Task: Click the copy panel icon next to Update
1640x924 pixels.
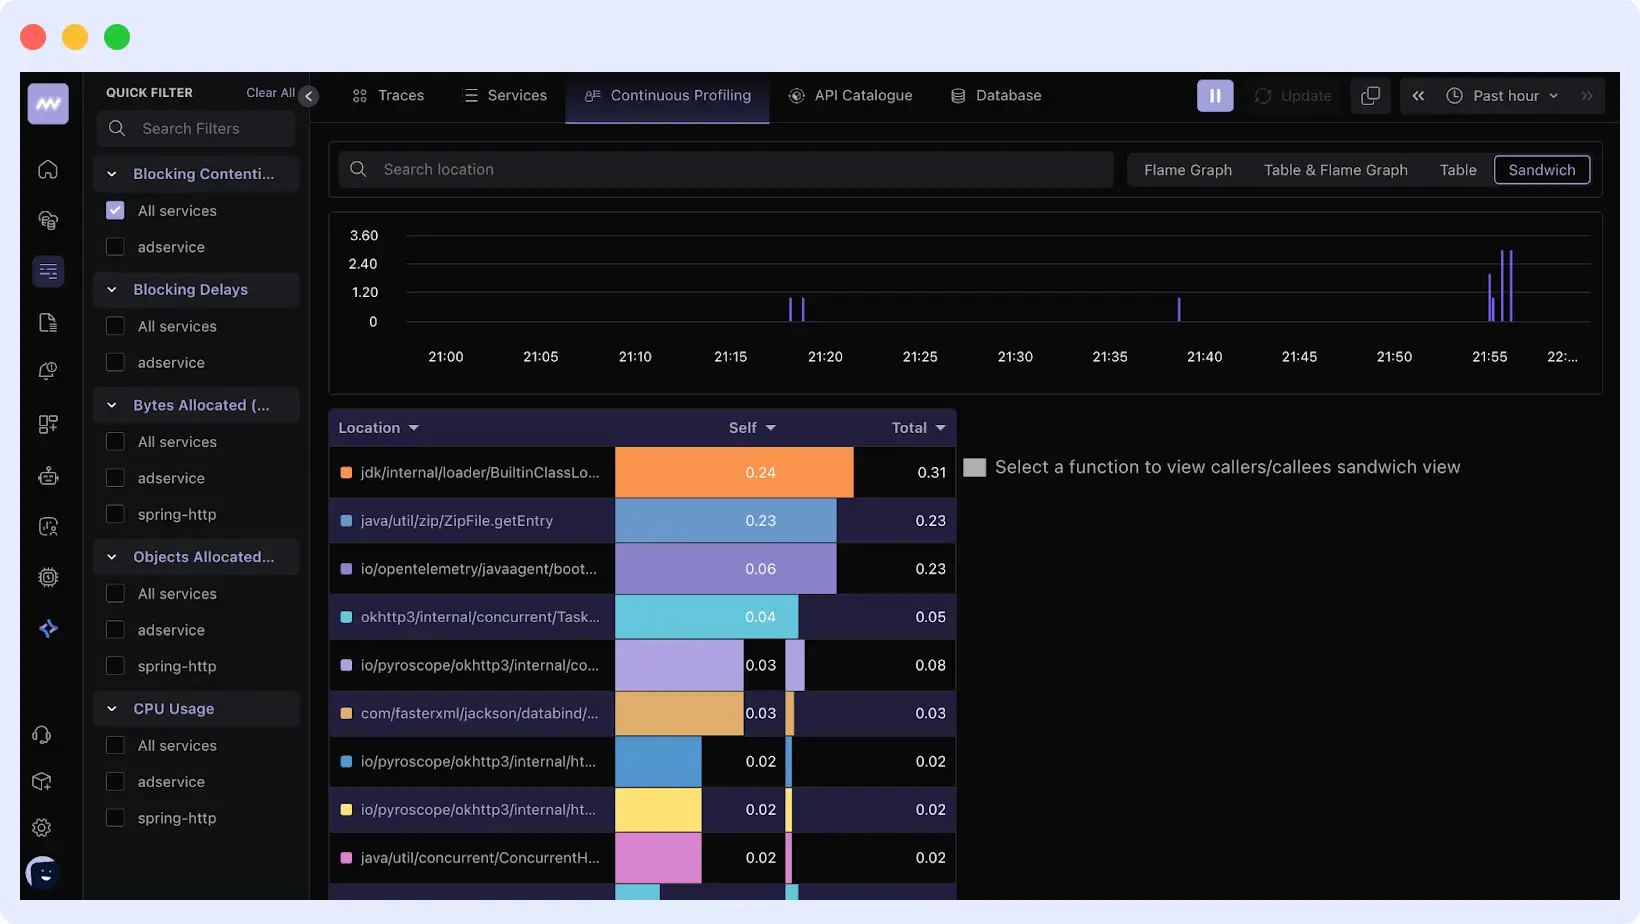Action: pyautogui.click(x=1370, y=95)
